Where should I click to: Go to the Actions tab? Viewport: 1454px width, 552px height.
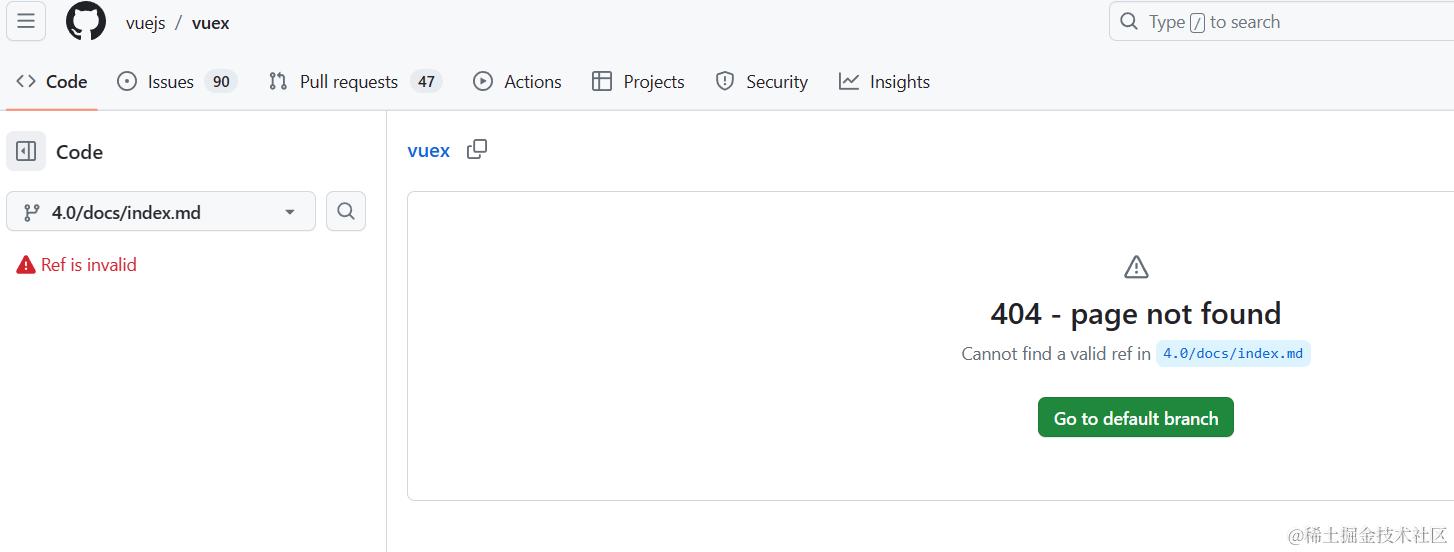pos(517,82)
